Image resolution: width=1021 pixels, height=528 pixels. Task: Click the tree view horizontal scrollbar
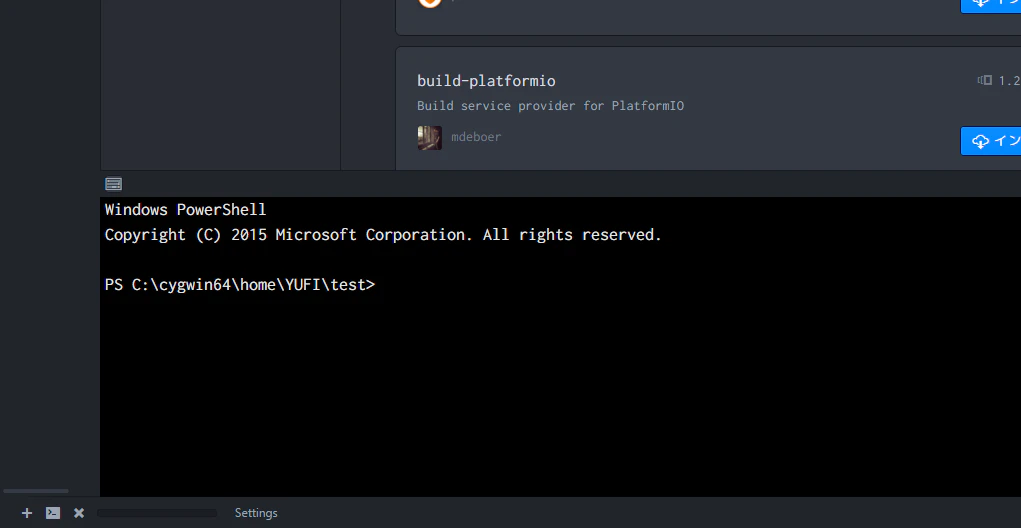pyautogui.click(x=36, y=491)
